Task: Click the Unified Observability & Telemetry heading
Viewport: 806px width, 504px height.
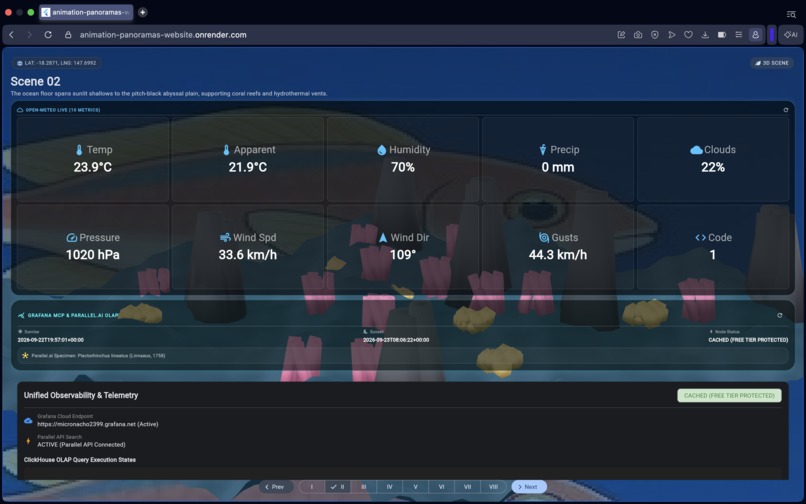Action: coord(81,395)
